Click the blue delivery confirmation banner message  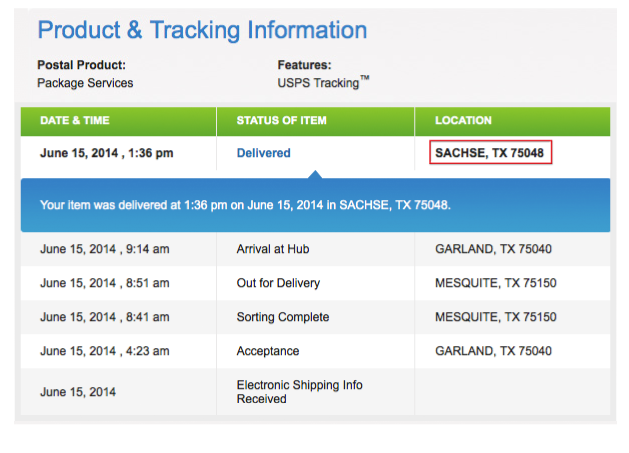(245, 205)
